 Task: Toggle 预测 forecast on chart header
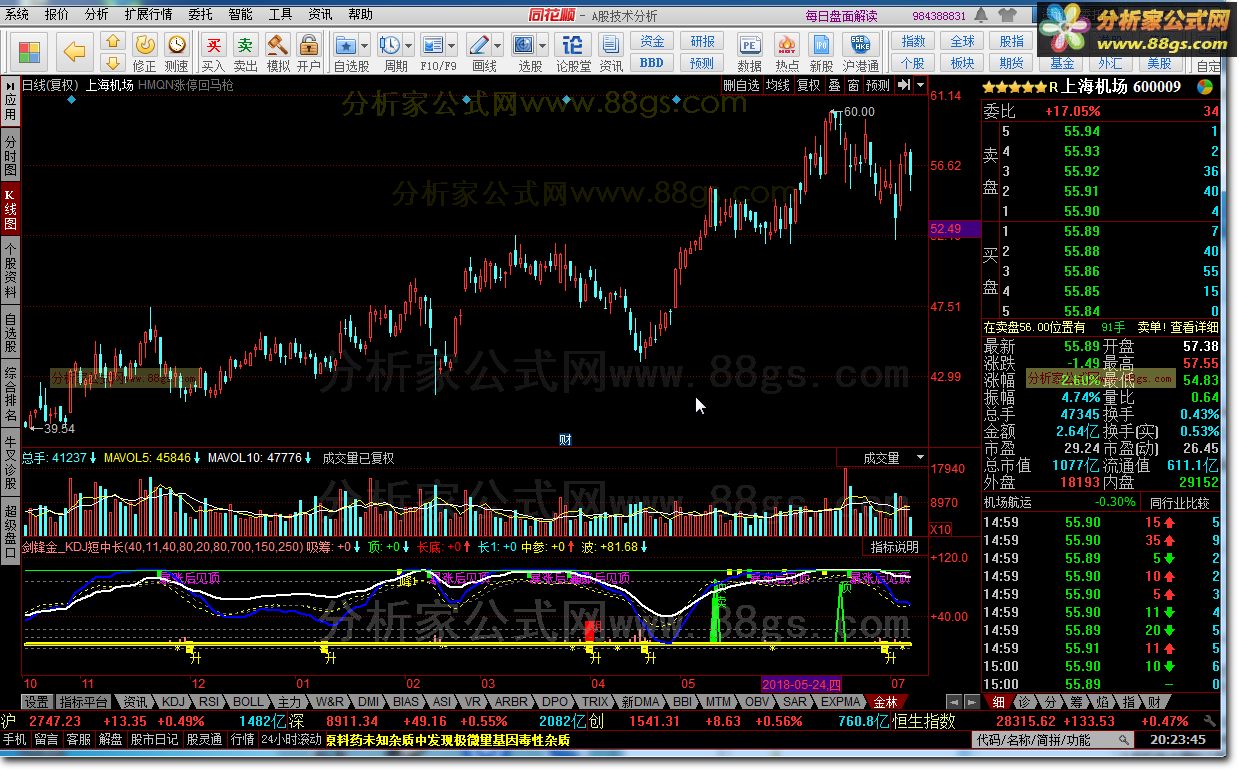(877, 86)
